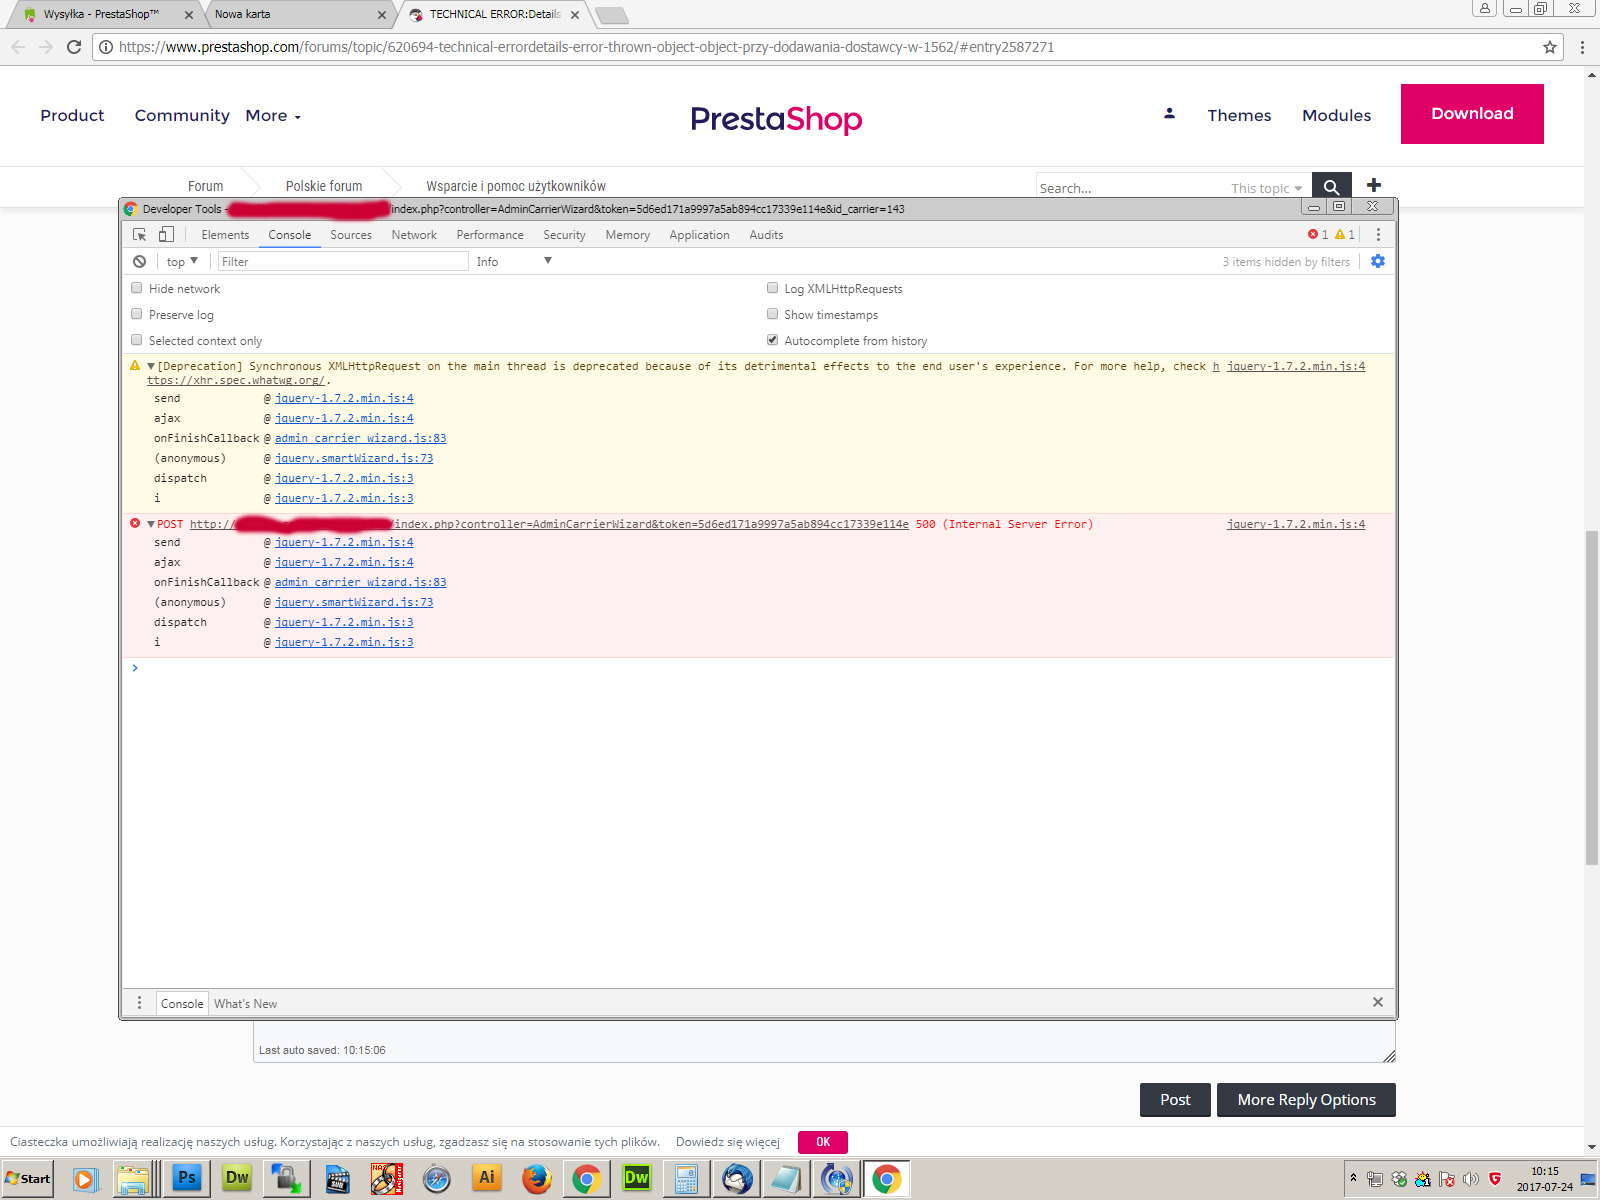Open the 'top' execution context dropdown
This screenshot has height=1200, width=1600.
click(x=182, y=261)
